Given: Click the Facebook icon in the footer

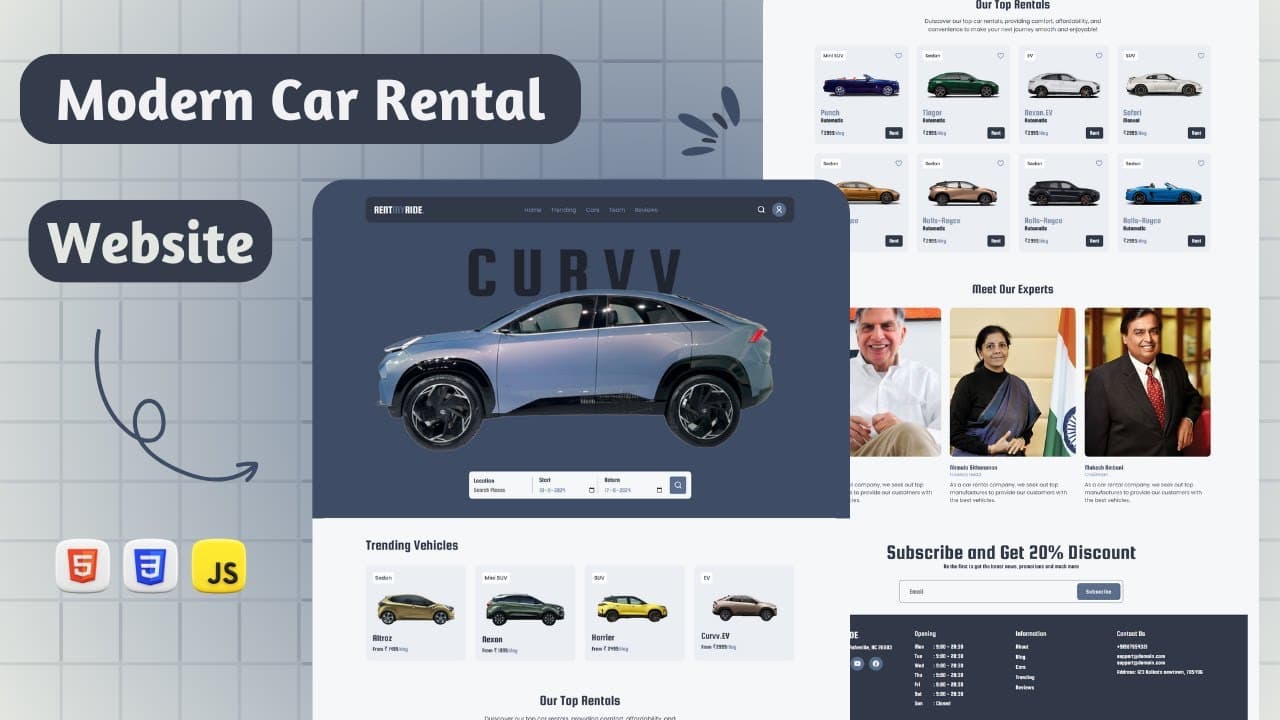Looking at the screenshot, I should click(x=876, y=664).
